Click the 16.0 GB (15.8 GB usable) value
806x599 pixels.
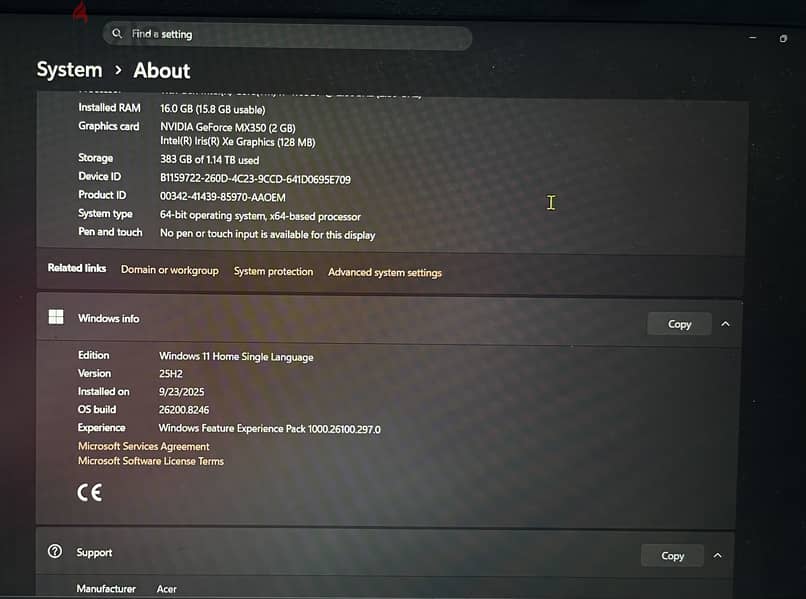click(213, 109)
